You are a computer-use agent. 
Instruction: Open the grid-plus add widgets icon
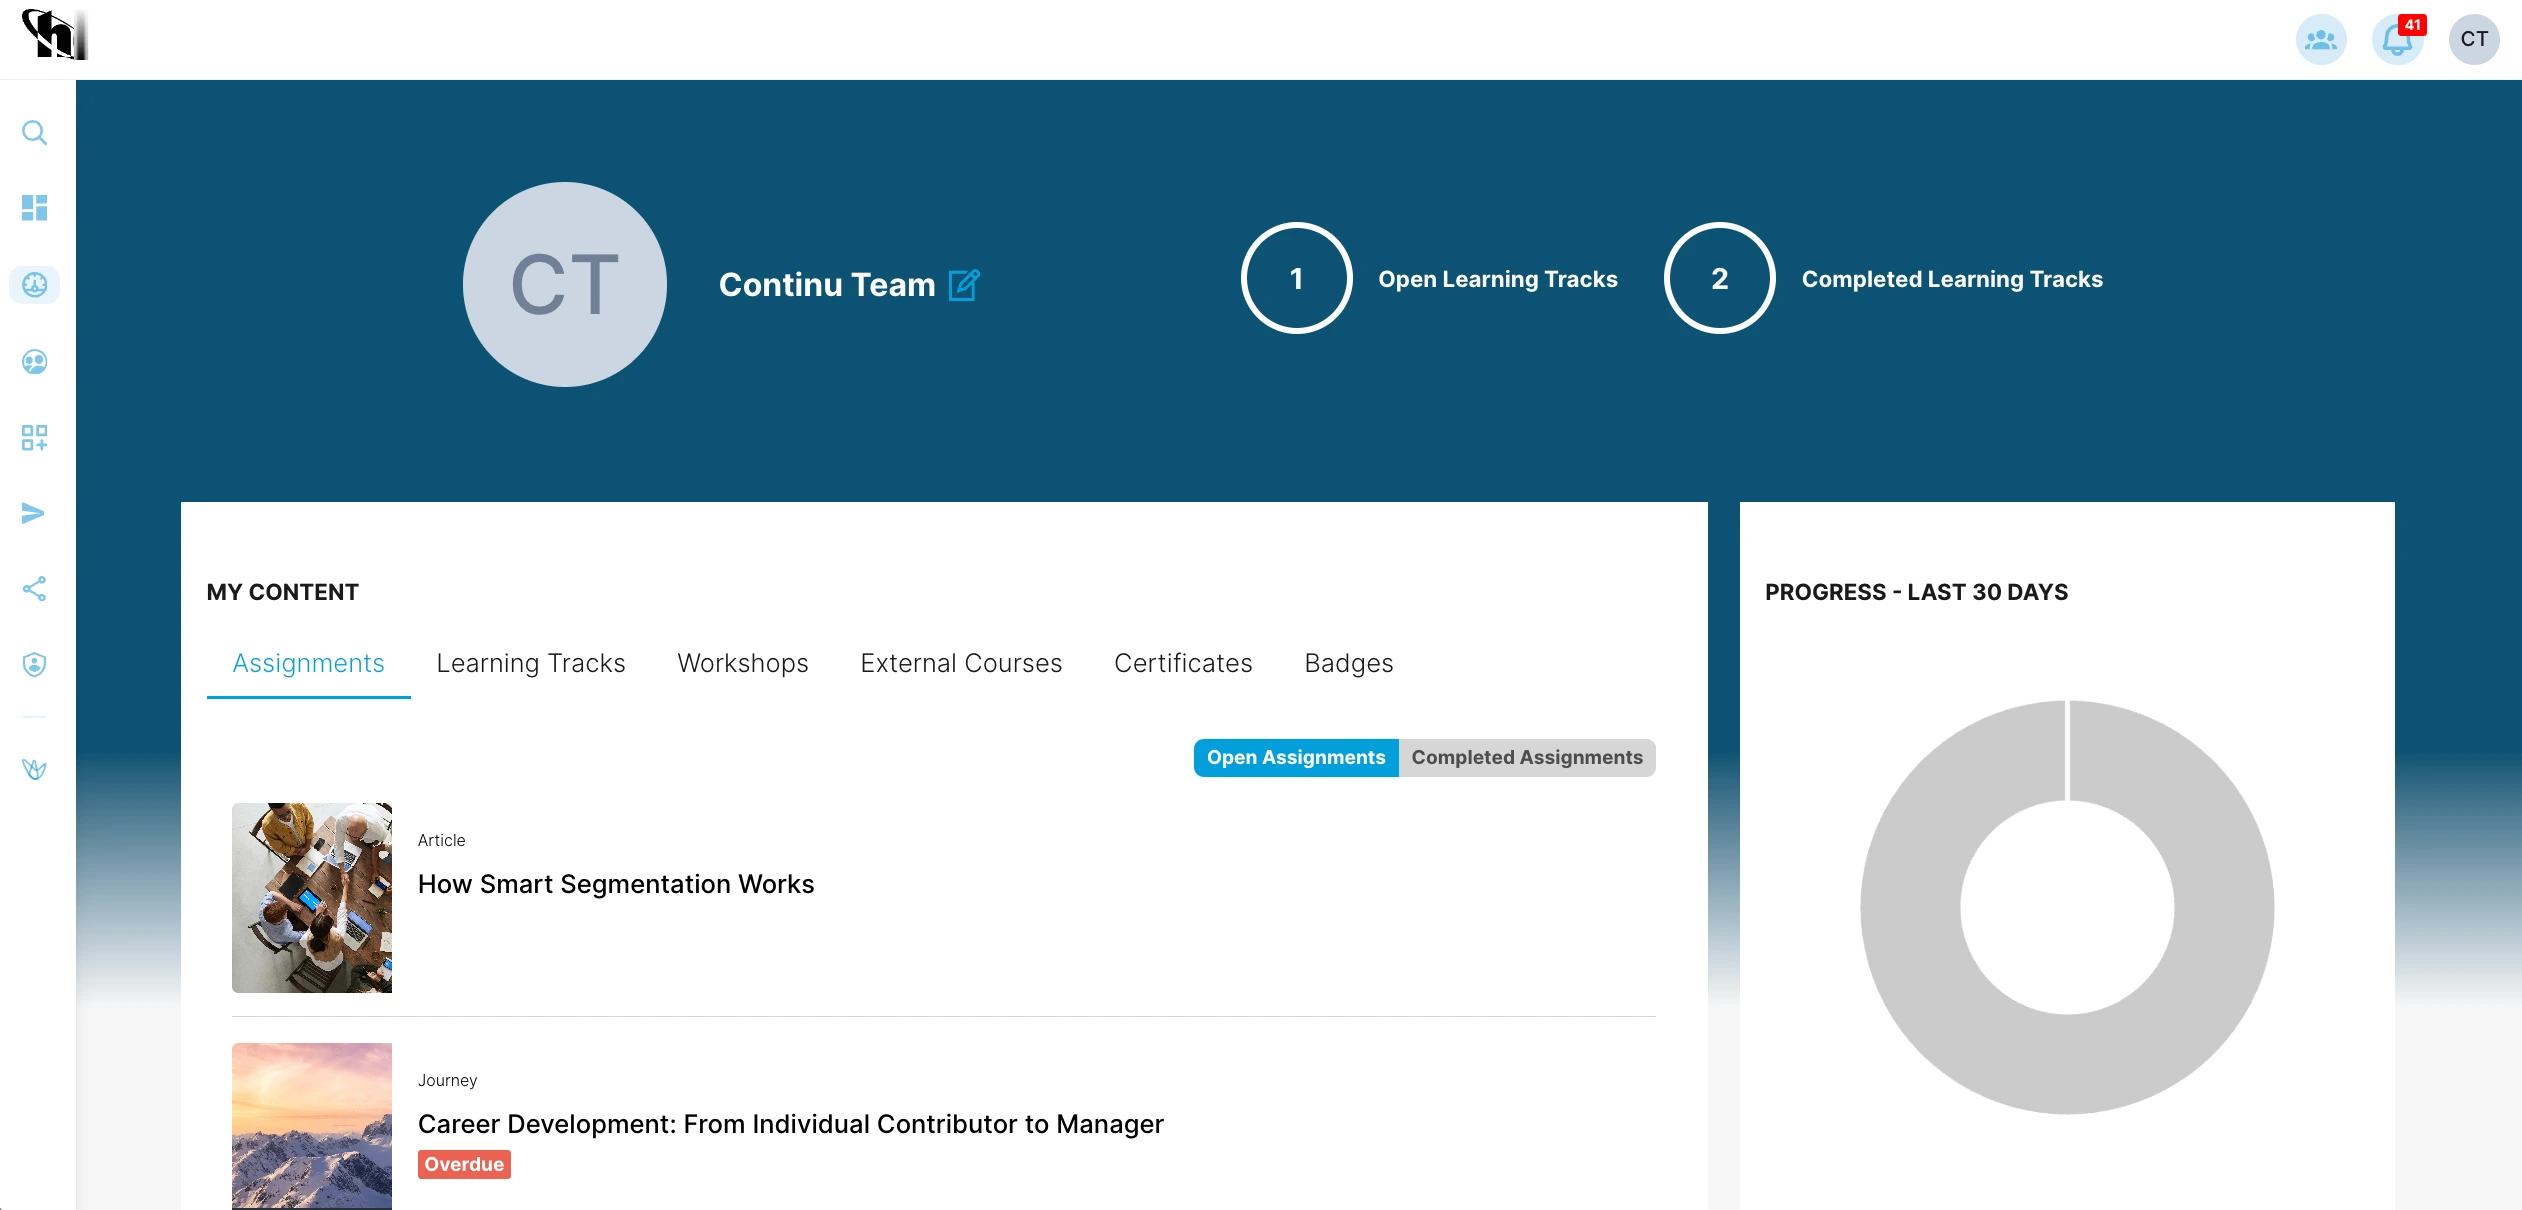34,438
